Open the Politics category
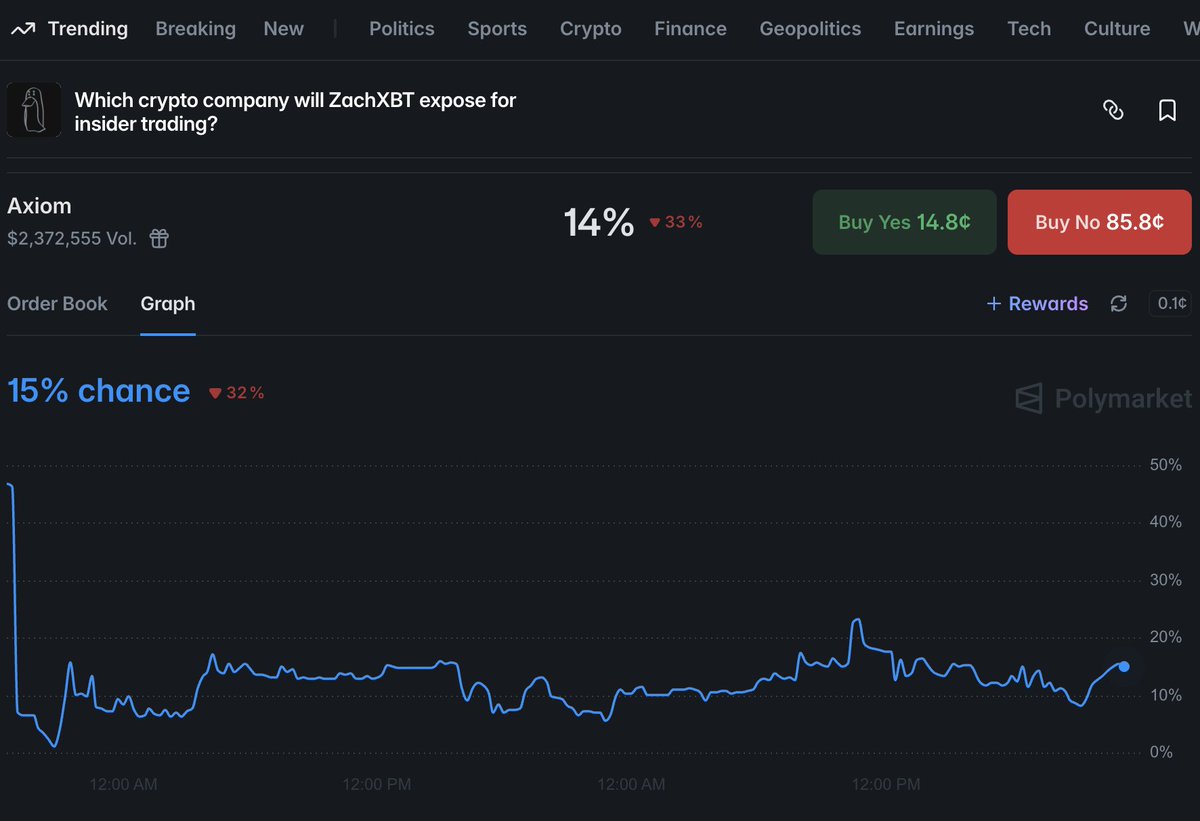 [x=401, y=29]
